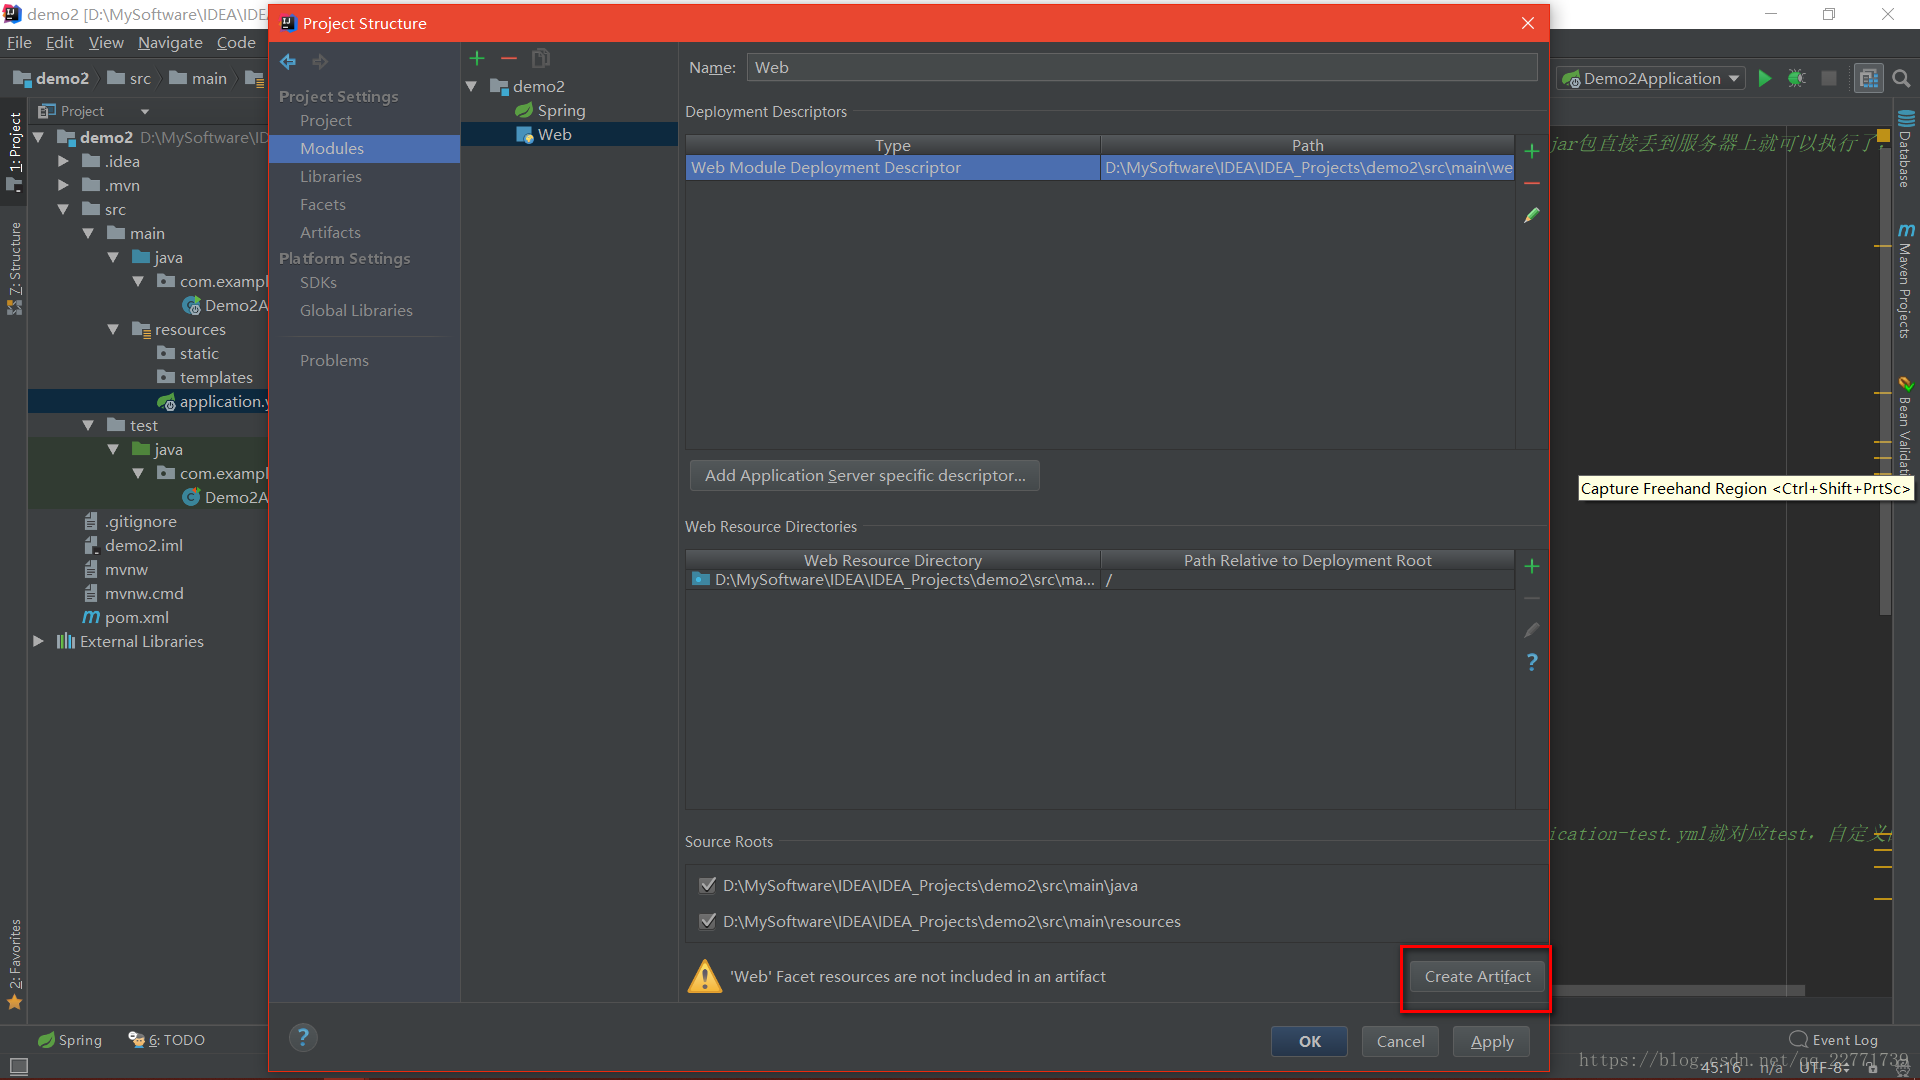Screen dimensions: 1920x1080
Task: Click the facet Name input field
Action: 1142,67
